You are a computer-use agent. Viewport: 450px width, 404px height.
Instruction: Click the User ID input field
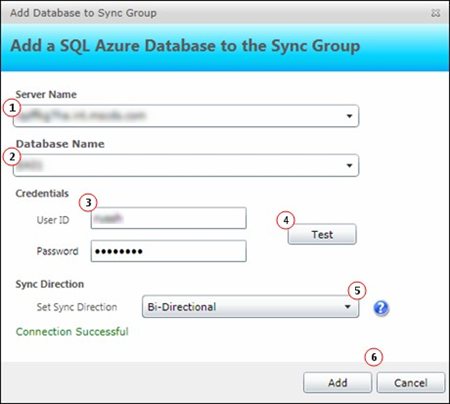[169, 218]
